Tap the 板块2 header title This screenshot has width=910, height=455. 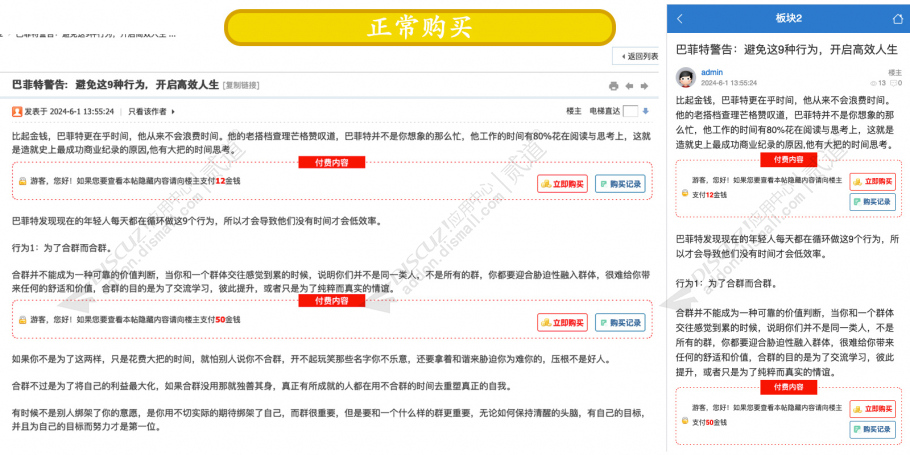[x=789, y=19]
